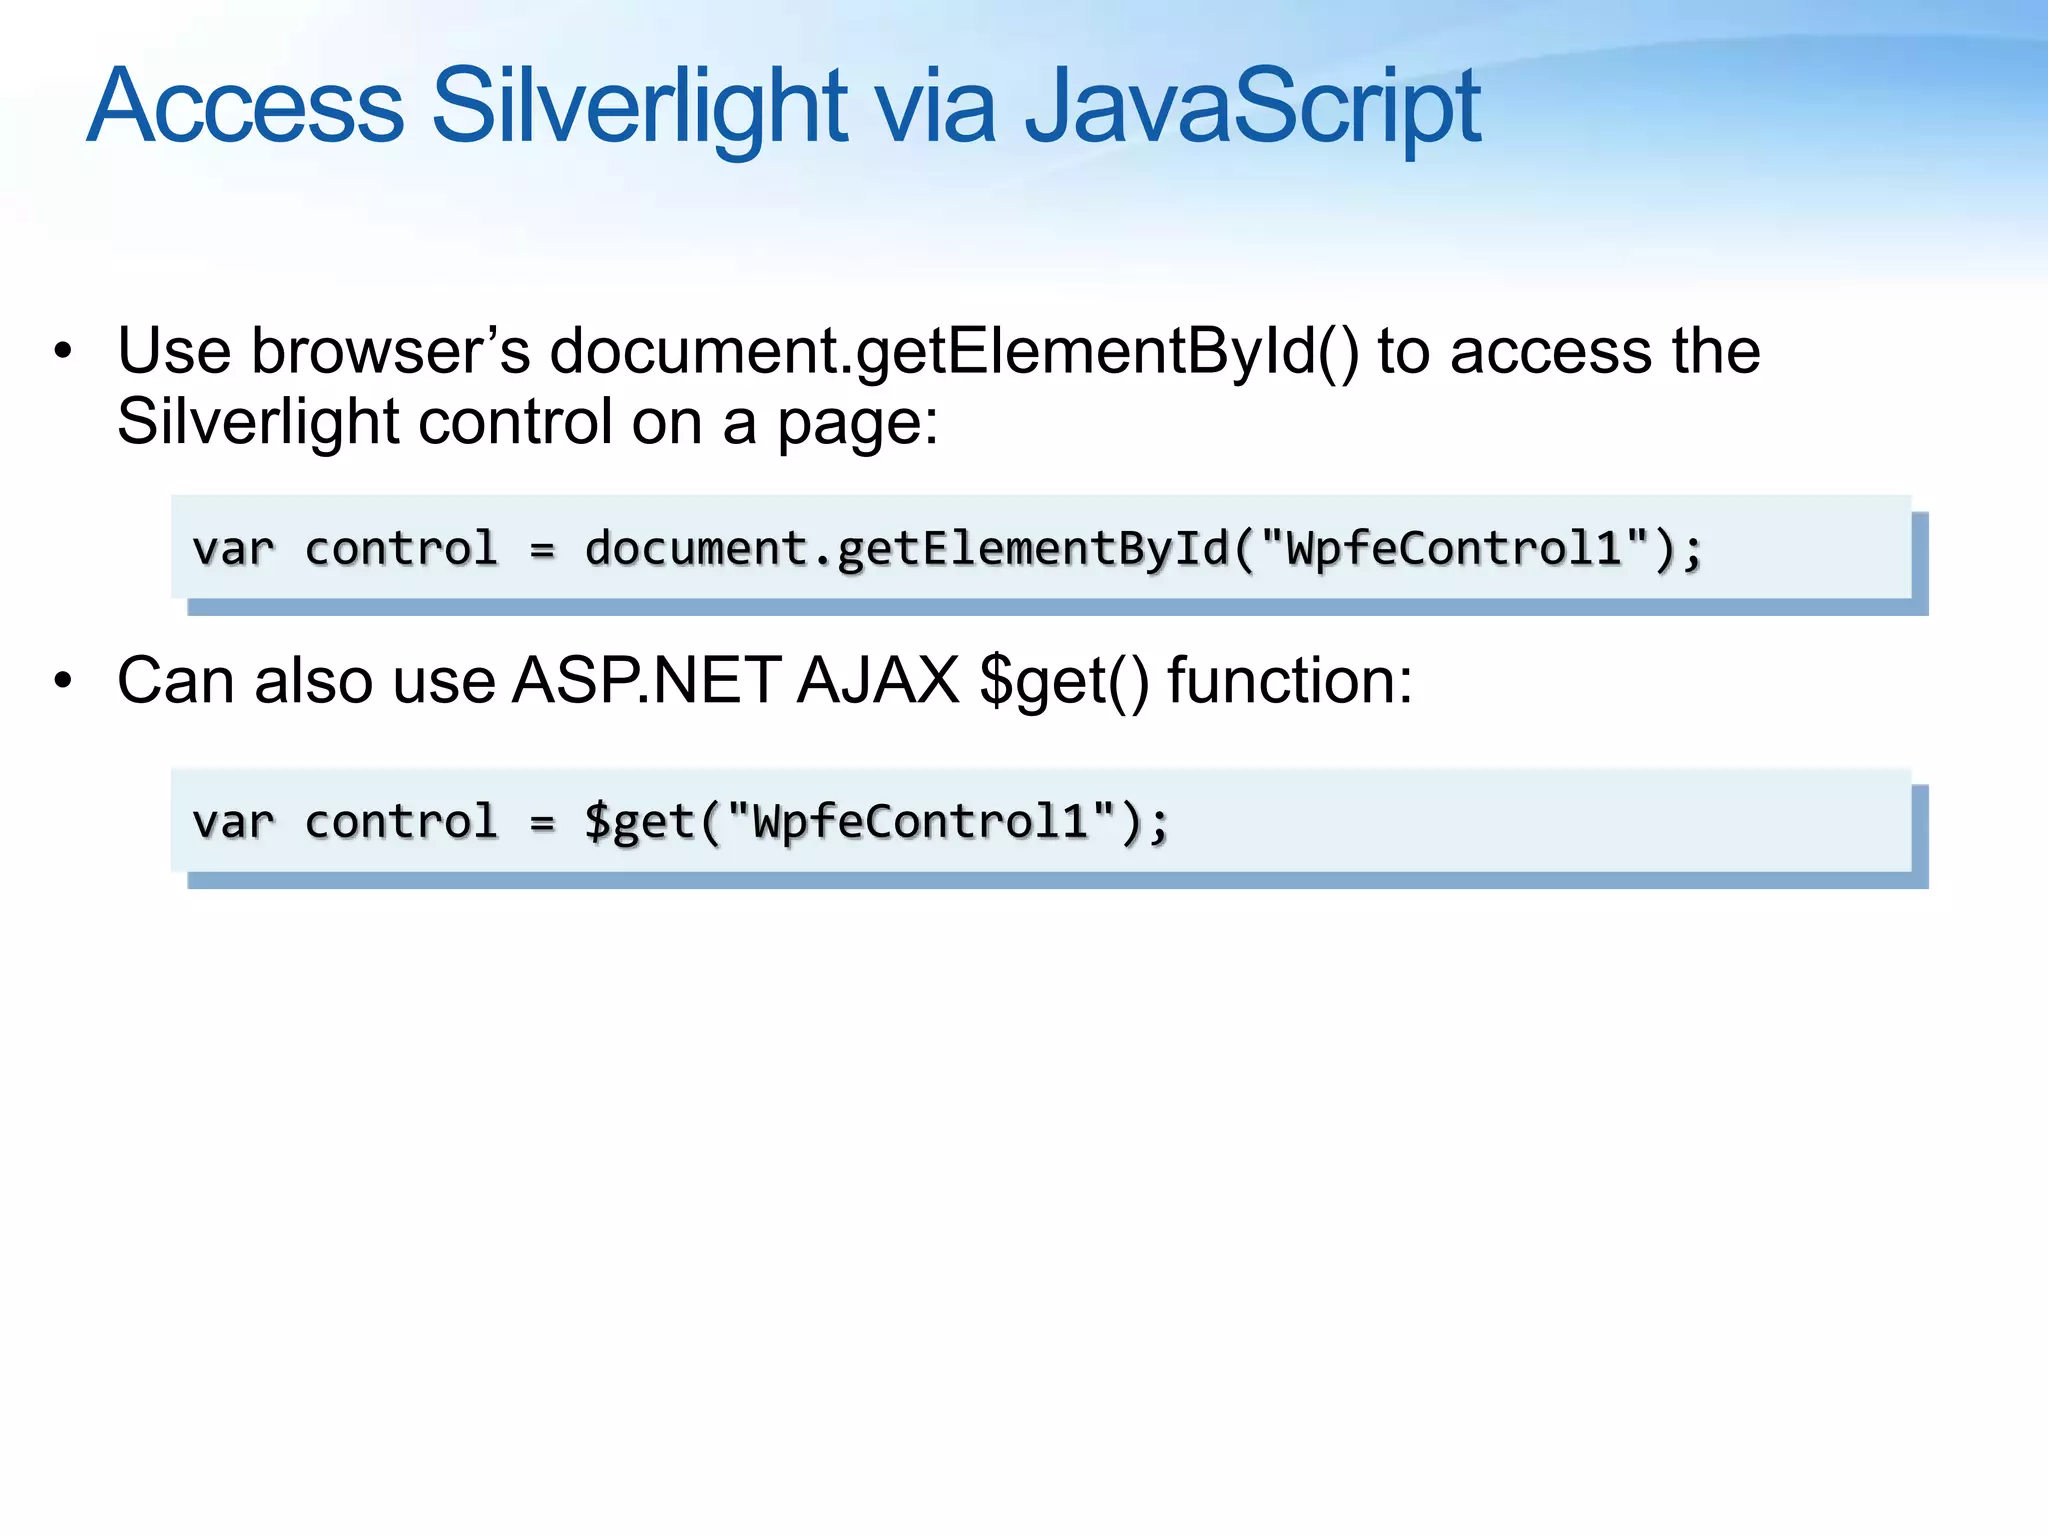Click the "WpfeControl1" string in the first code box
This screenshot has width=2048, height=1536.
click(x=1453, y=548)
